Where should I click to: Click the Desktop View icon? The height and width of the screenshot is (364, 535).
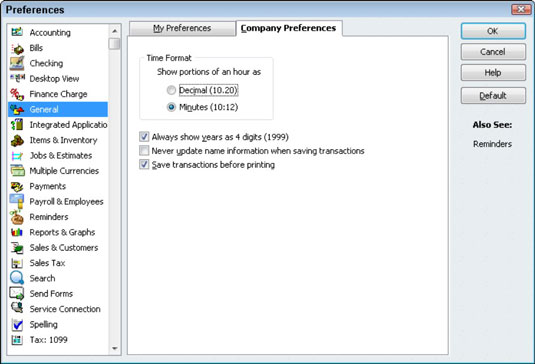(x=17, y=78)
